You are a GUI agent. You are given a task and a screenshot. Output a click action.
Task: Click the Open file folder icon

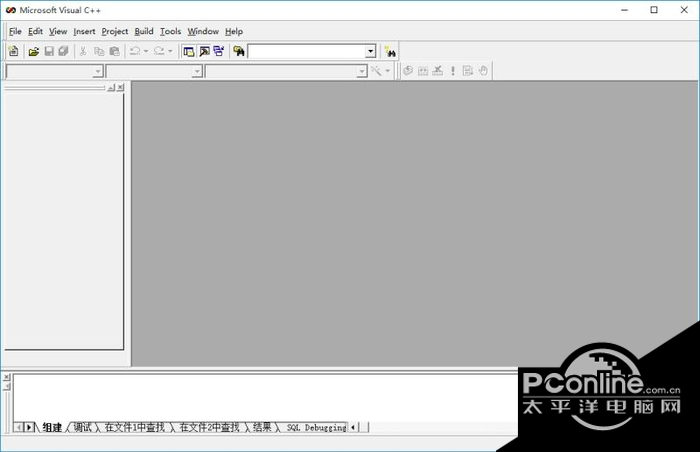pos(33,51)
